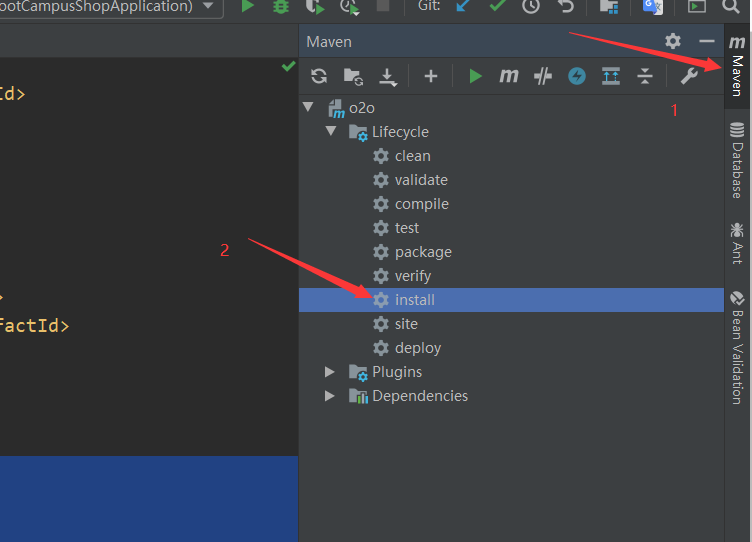Screen dimensions: 752x542
Task: Start debugging with the bug icon
Action: tap(281, 6)
